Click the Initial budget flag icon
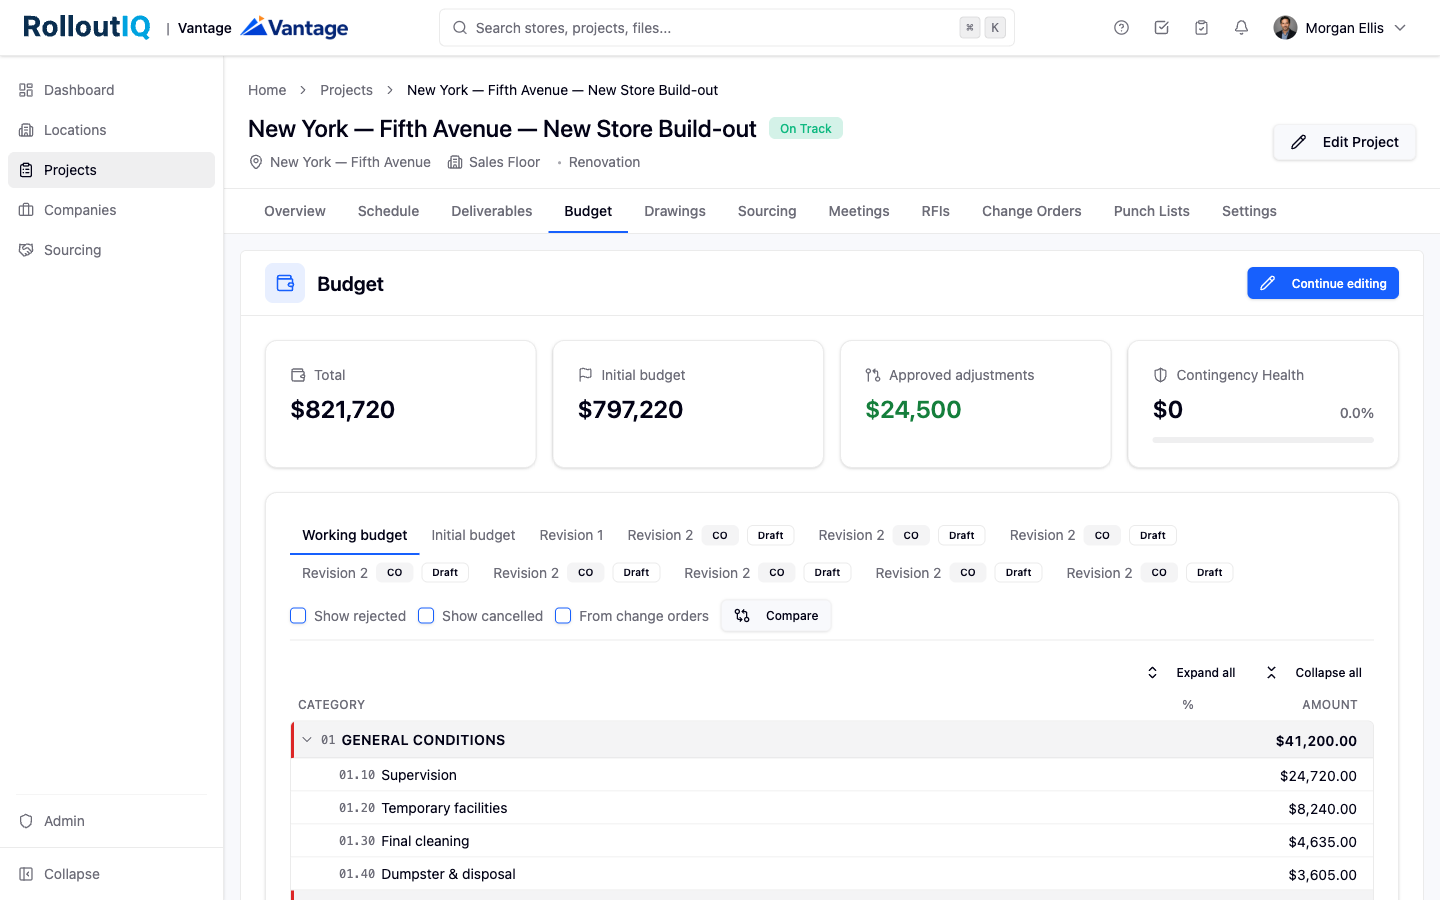This screenshot has width=1440, height=900. point(585,375)
